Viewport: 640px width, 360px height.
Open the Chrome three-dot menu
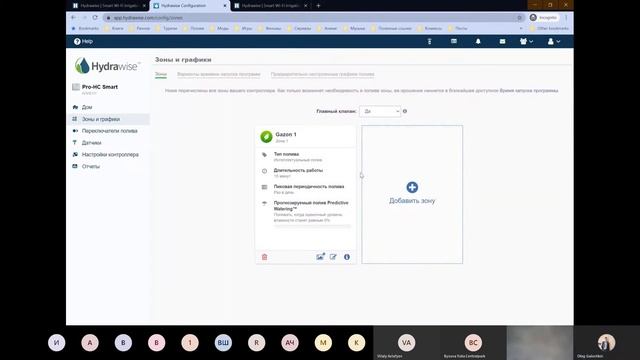click(566, 18)
